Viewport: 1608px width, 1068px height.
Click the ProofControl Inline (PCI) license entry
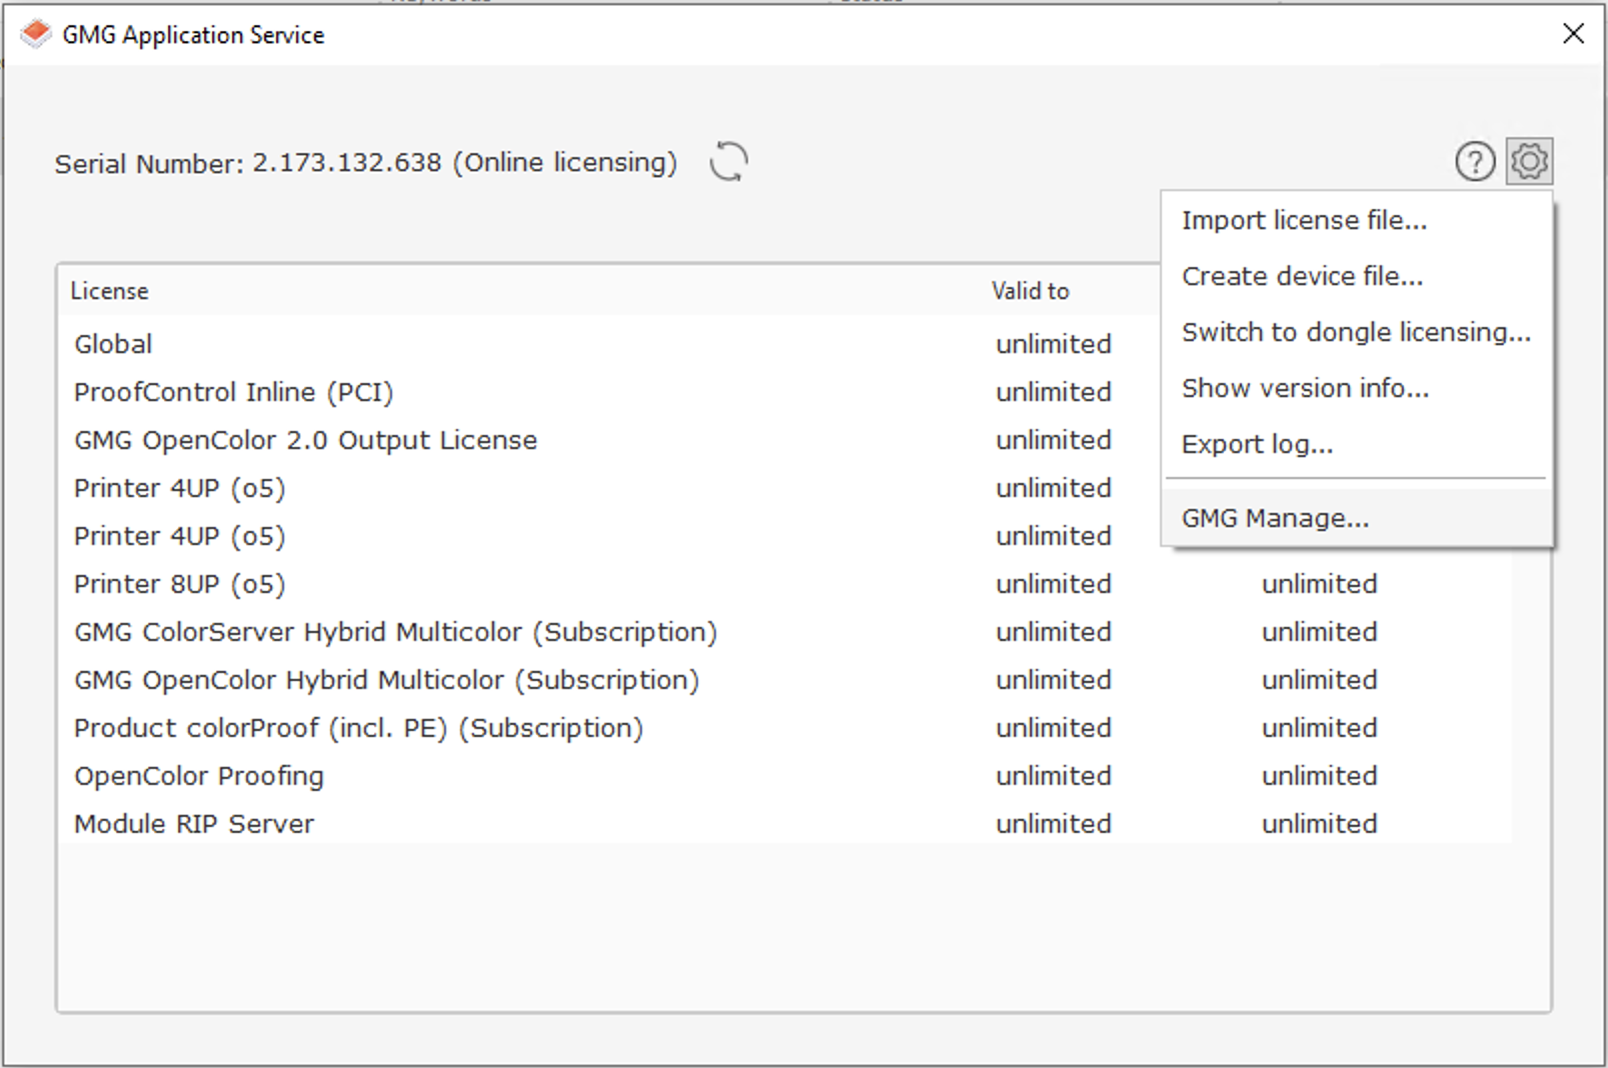tap(234, 392)
